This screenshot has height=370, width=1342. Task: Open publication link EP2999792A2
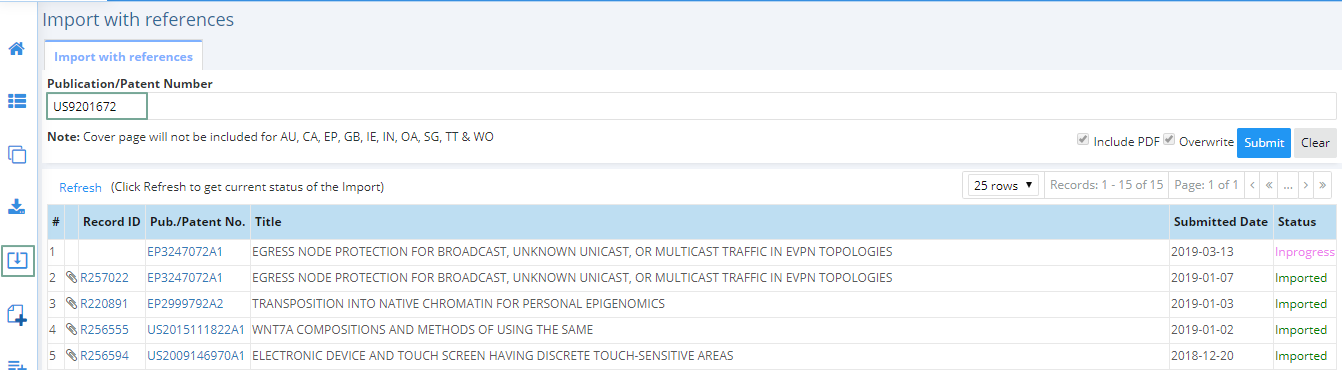click(x=185, y=304)
